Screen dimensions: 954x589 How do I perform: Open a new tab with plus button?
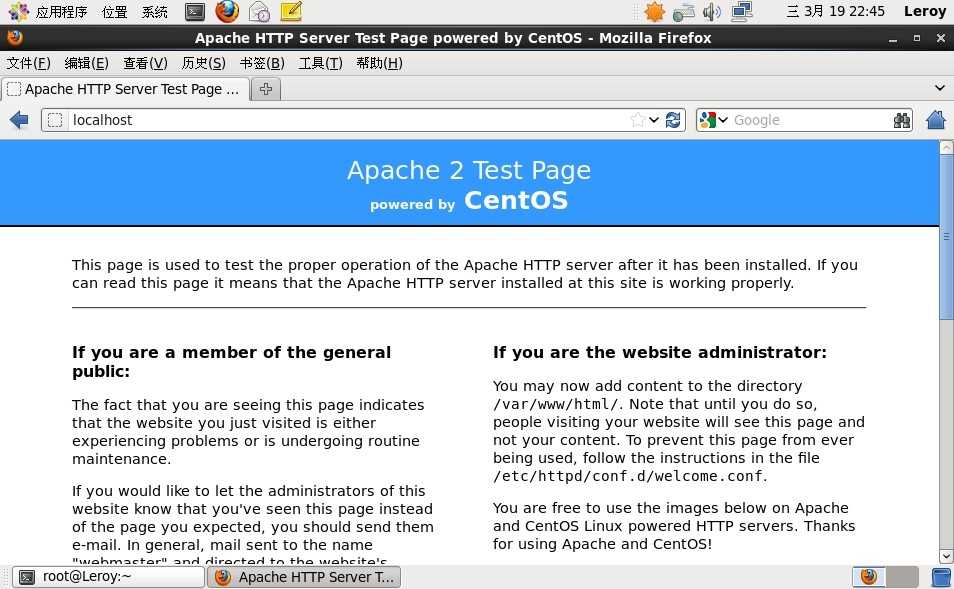tap(266, 89)
